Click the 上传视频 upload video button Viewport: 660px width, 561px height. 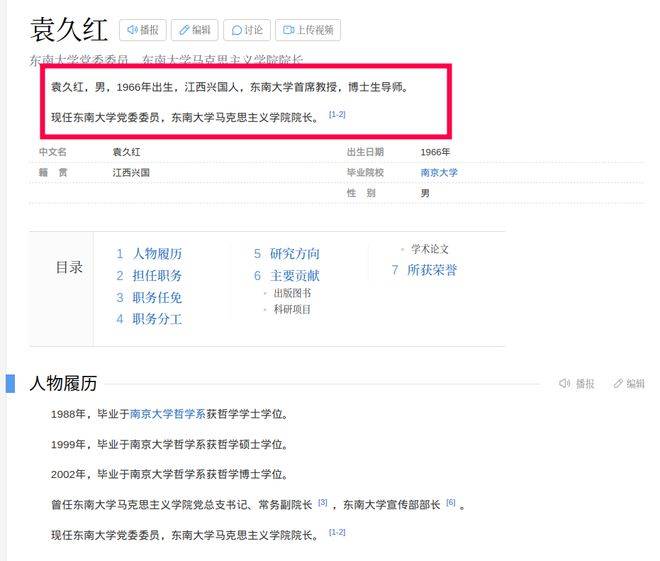tap(308, 30)
